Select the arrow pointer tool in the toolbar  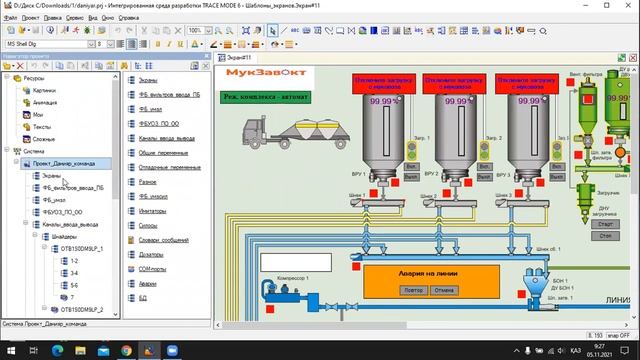273,31
